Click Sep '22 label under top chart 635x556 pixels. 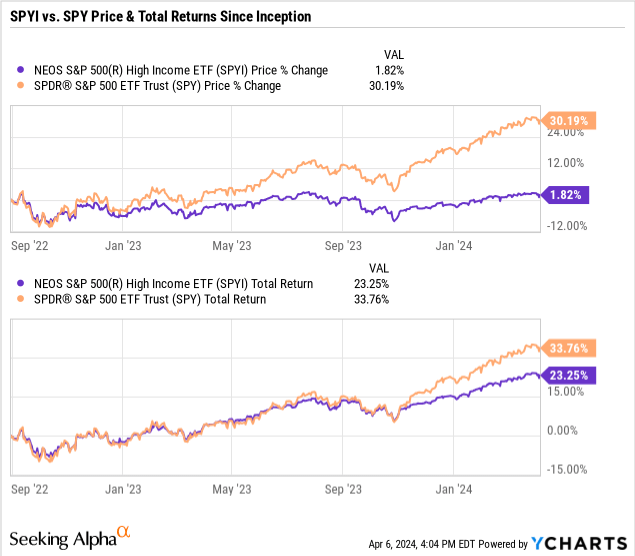(30, 246)
